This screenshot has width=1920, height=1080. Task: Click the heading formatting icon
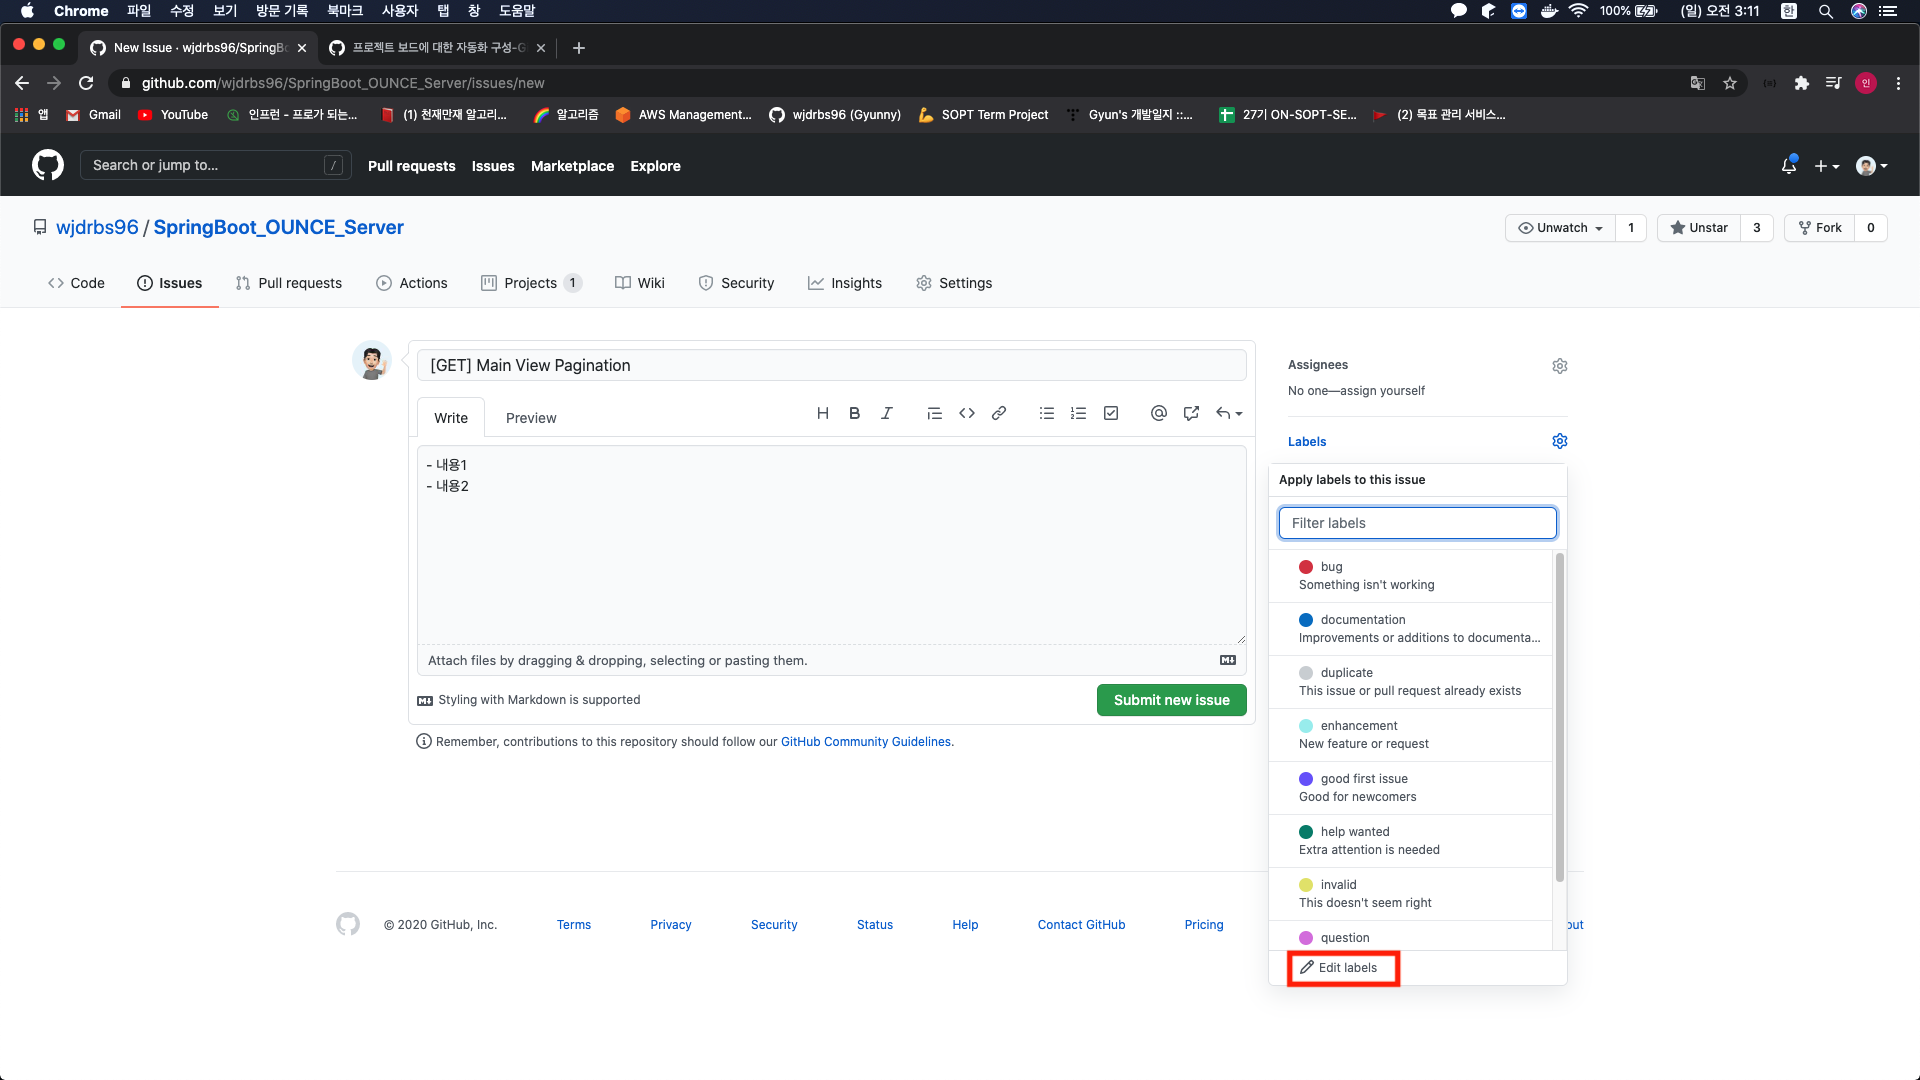(x=822, y=413)
